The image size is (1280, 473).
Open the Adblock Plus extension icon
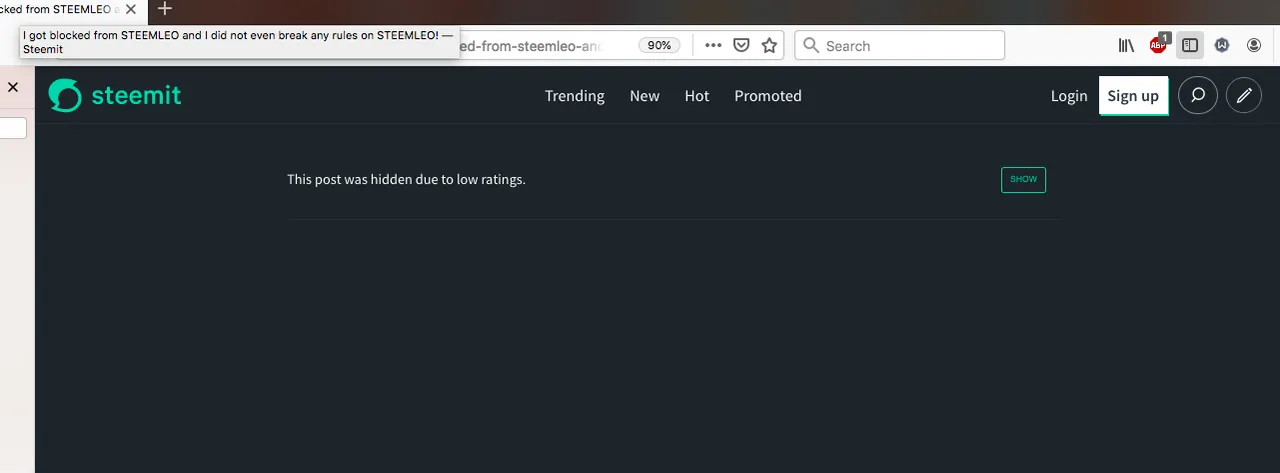[1158, 44]
